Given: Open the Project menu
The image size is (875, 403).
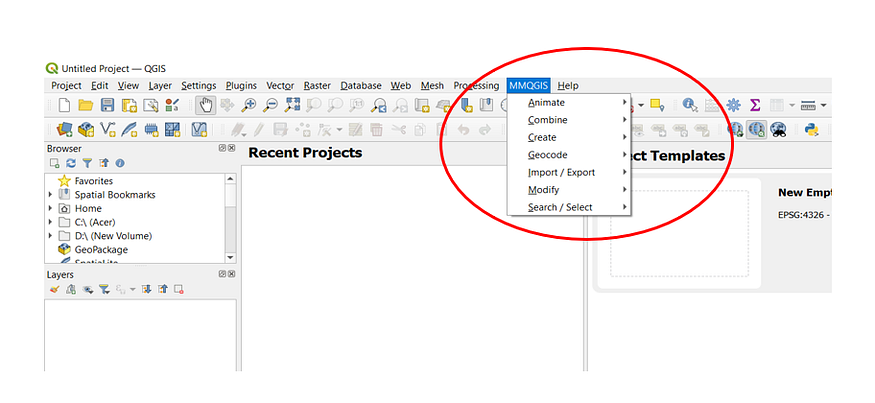Looking at the screenshot, I should 66,85.
